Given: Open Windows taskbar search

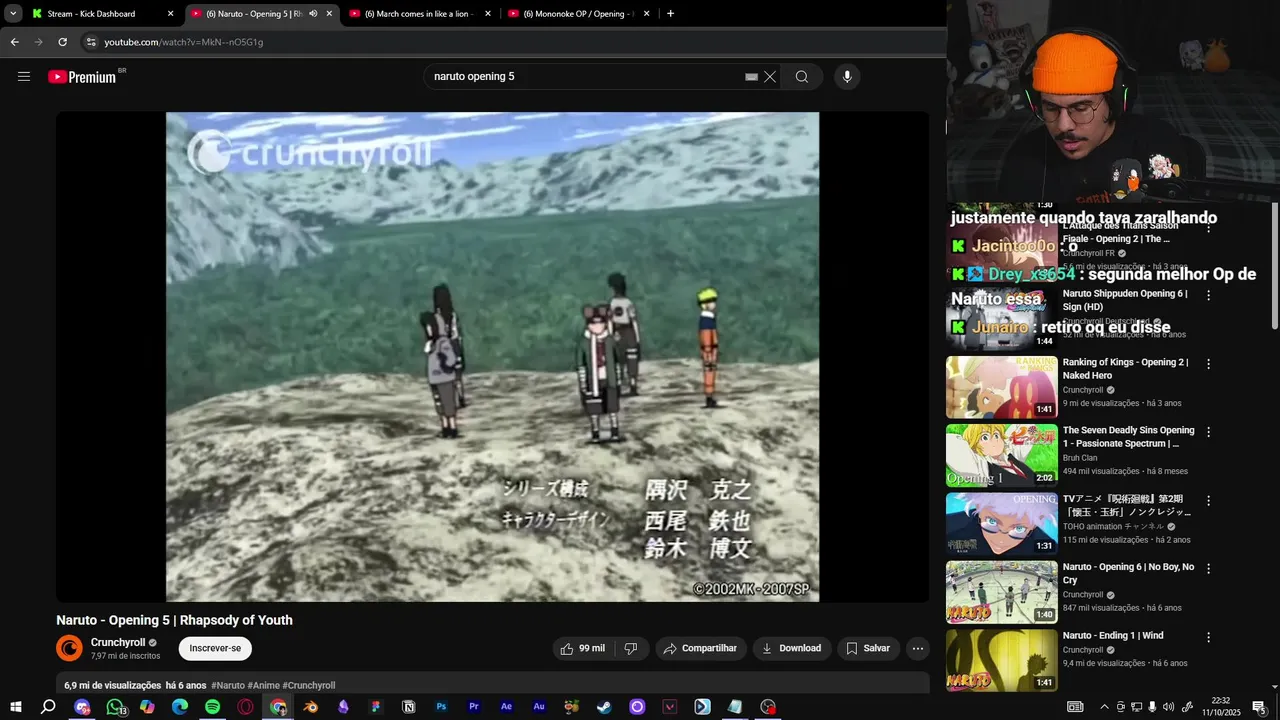Looking at the screenshot, I should click(x=48, y=707).
